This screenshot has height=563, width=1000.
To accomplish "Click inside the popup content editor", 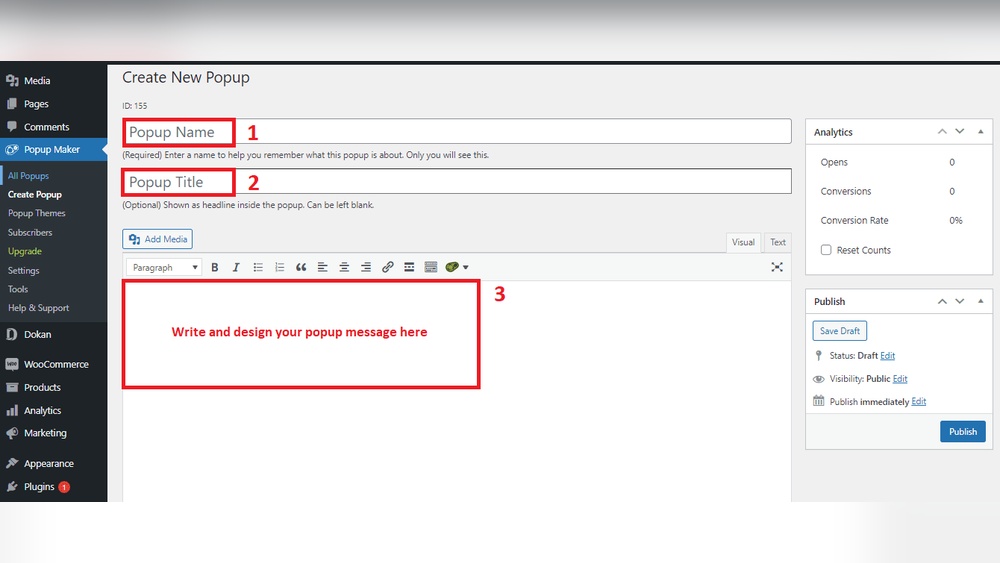I will click(x=457, y=390).
